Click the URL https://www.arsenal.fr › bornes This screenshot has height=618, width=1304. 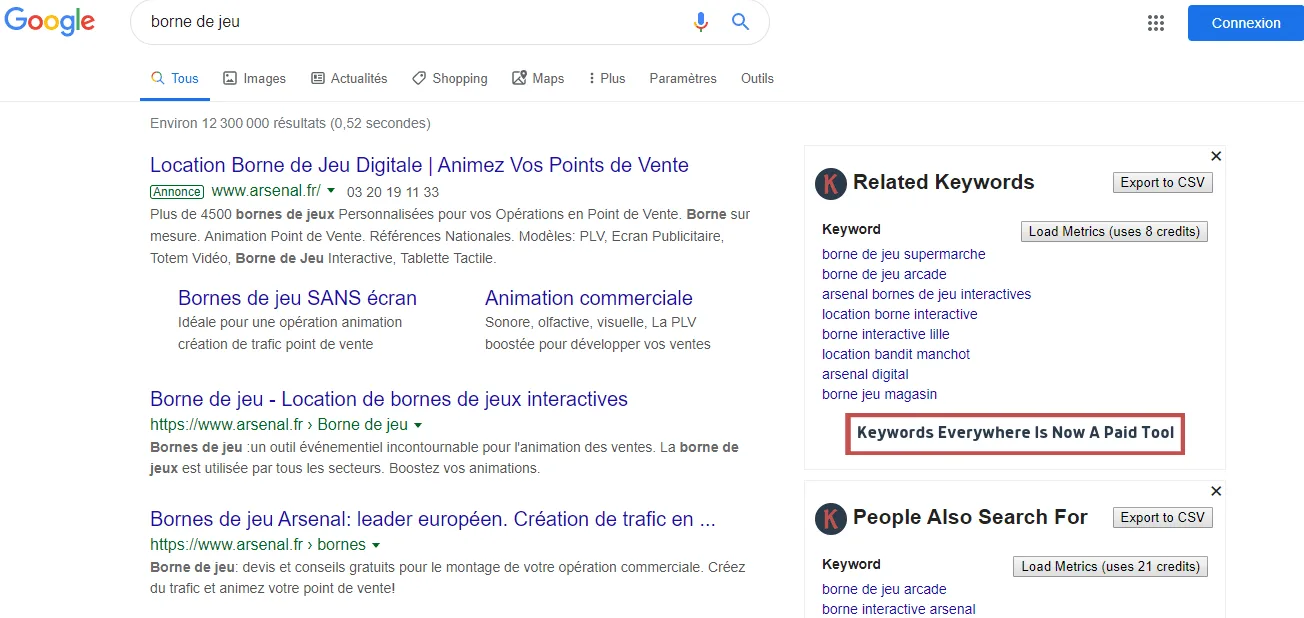(258, 545)
